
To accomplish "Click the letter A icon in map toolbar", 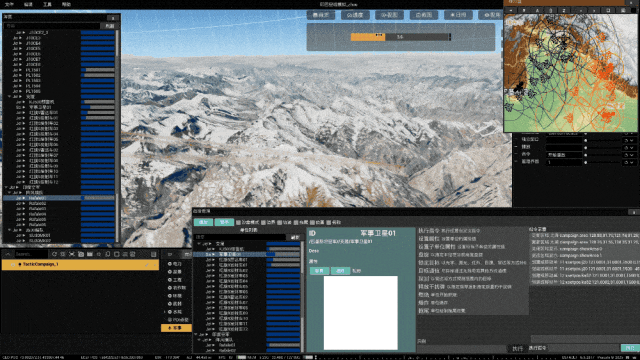I will [x=537, y=11].
